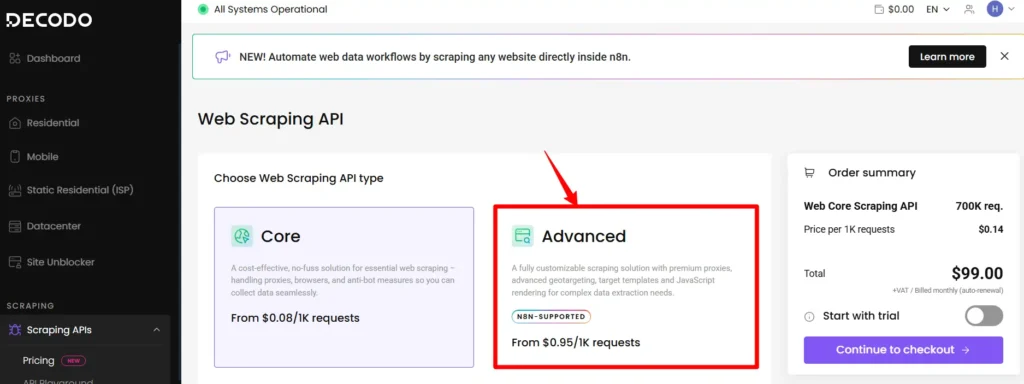The image size is (1024, 384).
Task: Click the Residential camera icon
Action: click(15, 123)
